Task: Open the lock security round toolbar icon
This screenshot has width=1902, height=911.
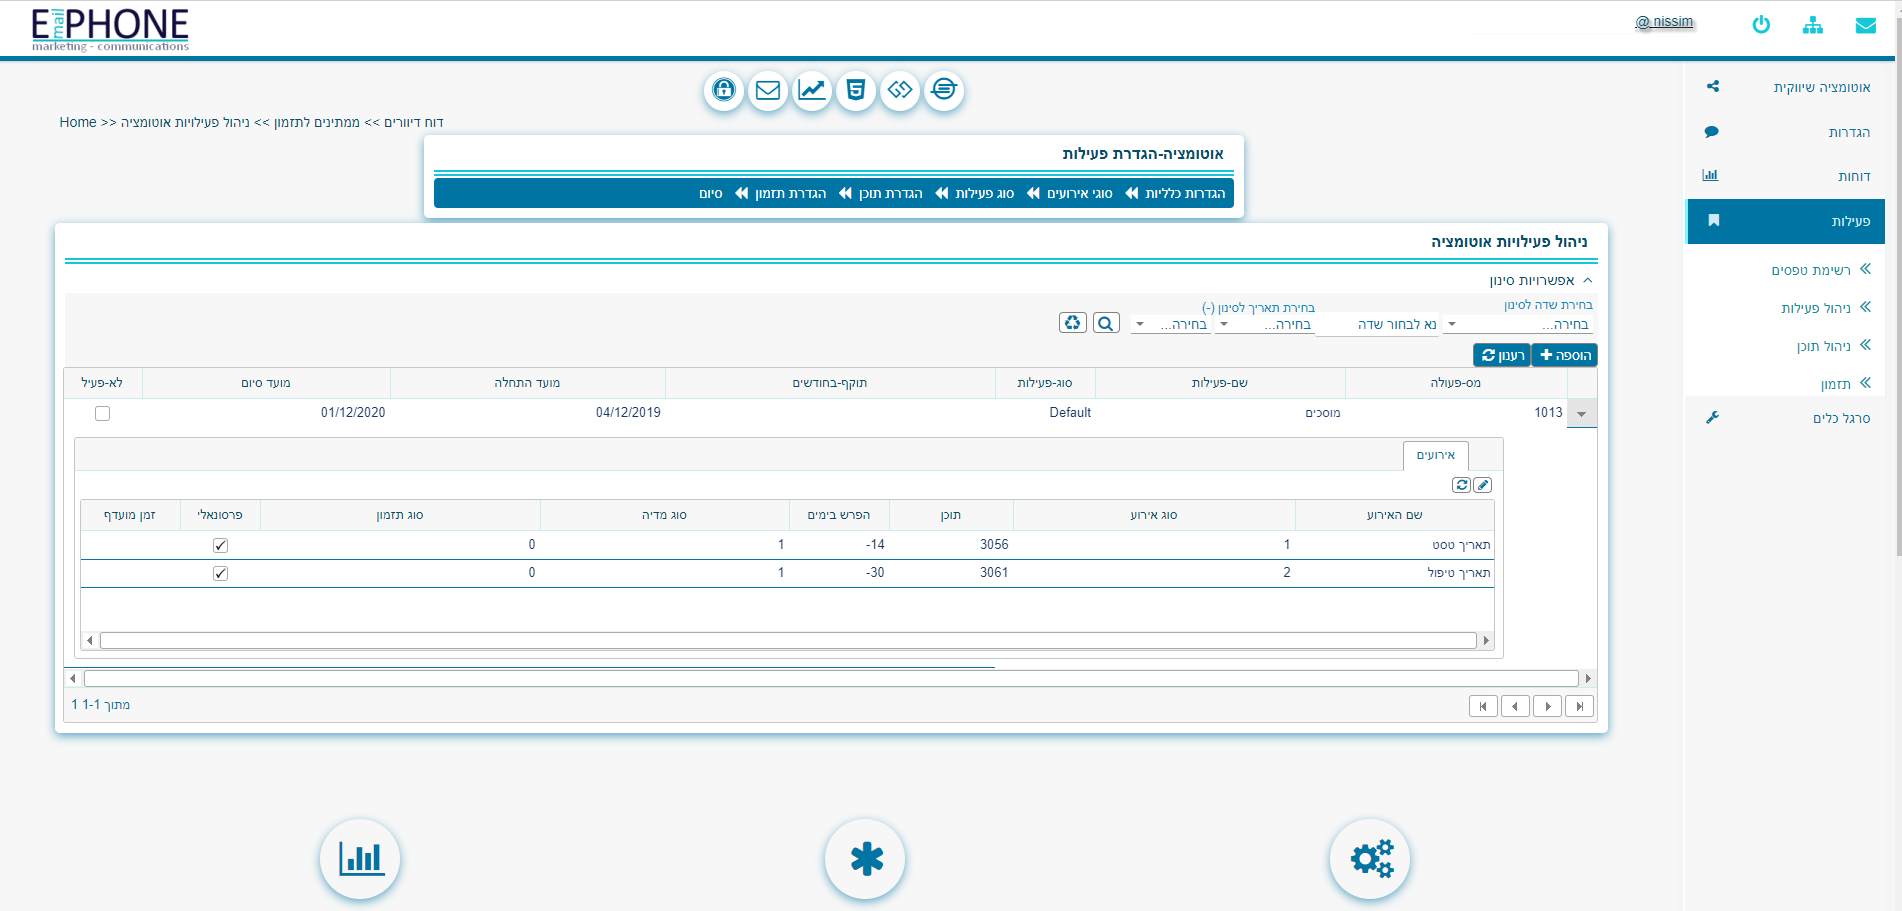Action: click(x=724, y=90)
